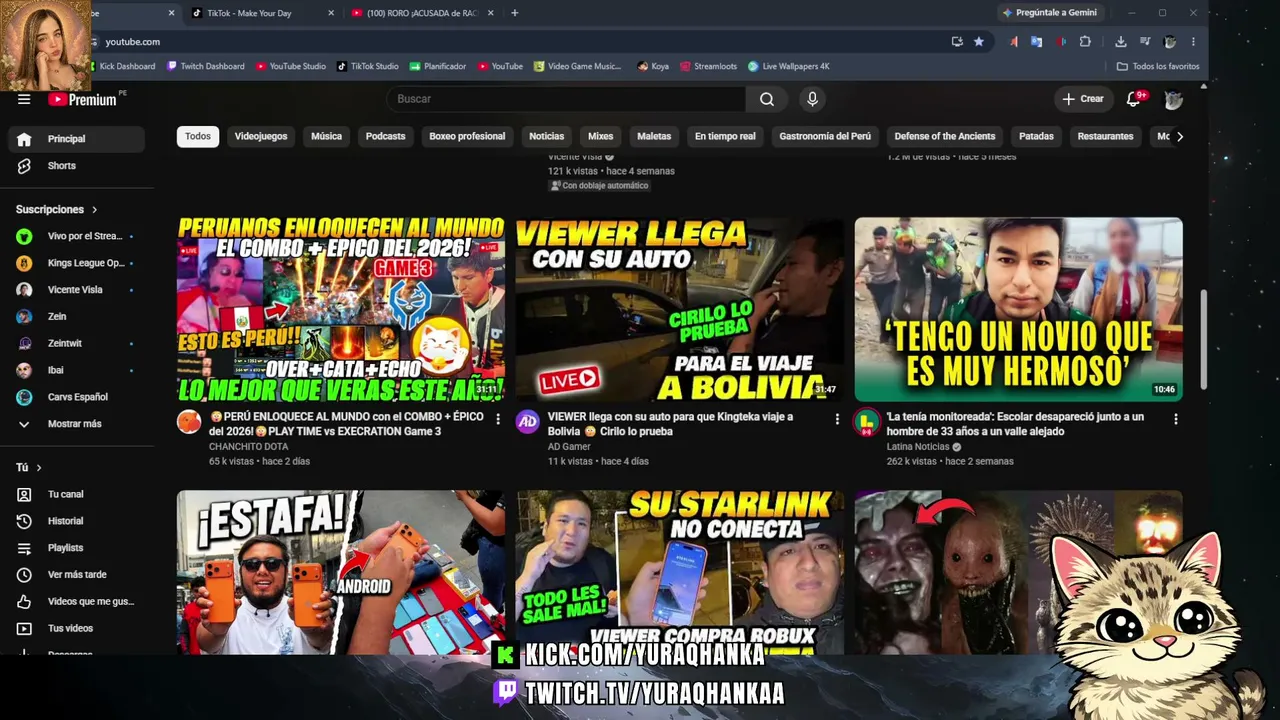Expand Mostrar más subscriptions
1280x720 pixels.
76,424
